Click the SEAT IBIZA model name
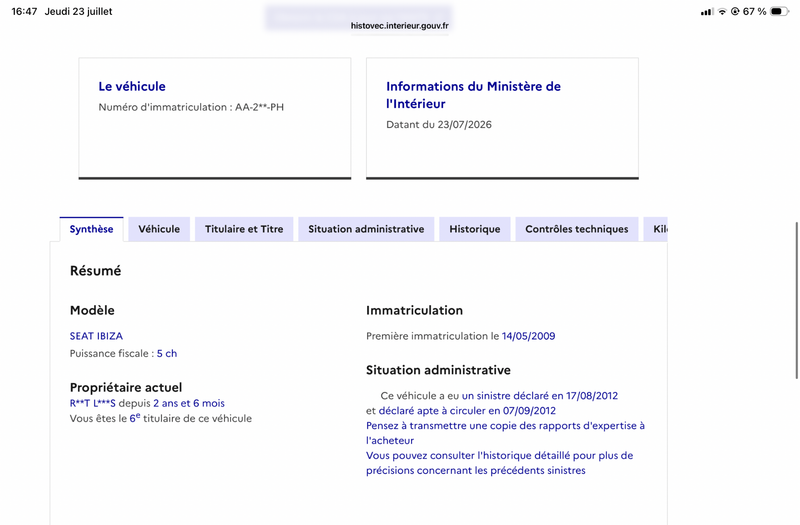The height and width of the screenshot is (525, 800). coord(96,336)
